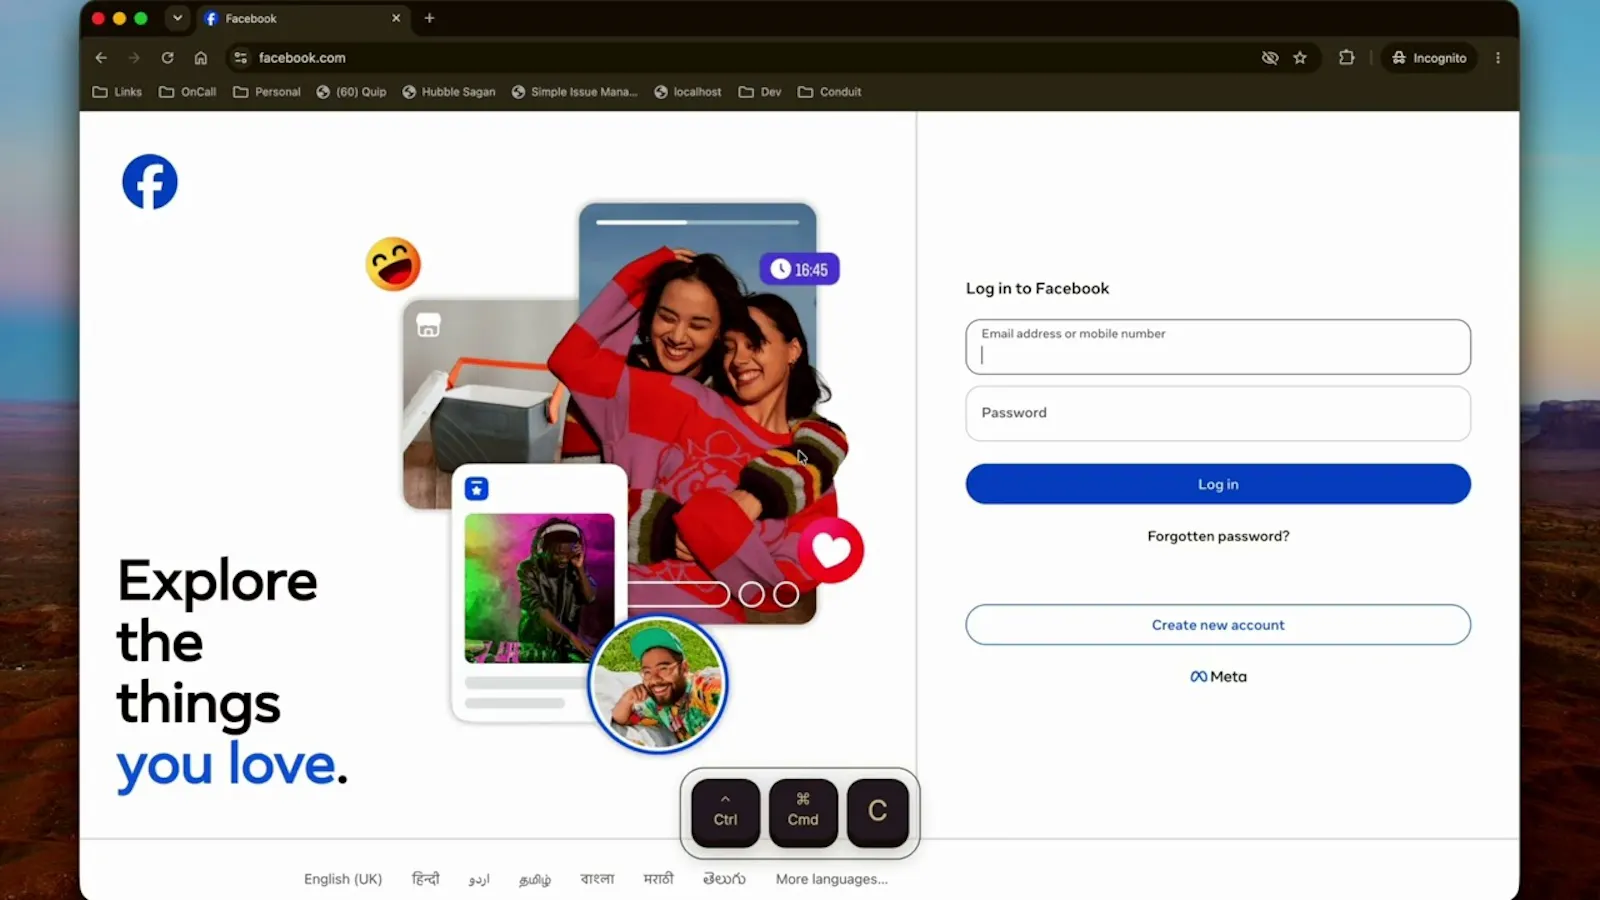This screenshot has height=900, width=1600.
Task: Click the 'Log in to Facebook' heading
Action: click(x=1037, y=288)
